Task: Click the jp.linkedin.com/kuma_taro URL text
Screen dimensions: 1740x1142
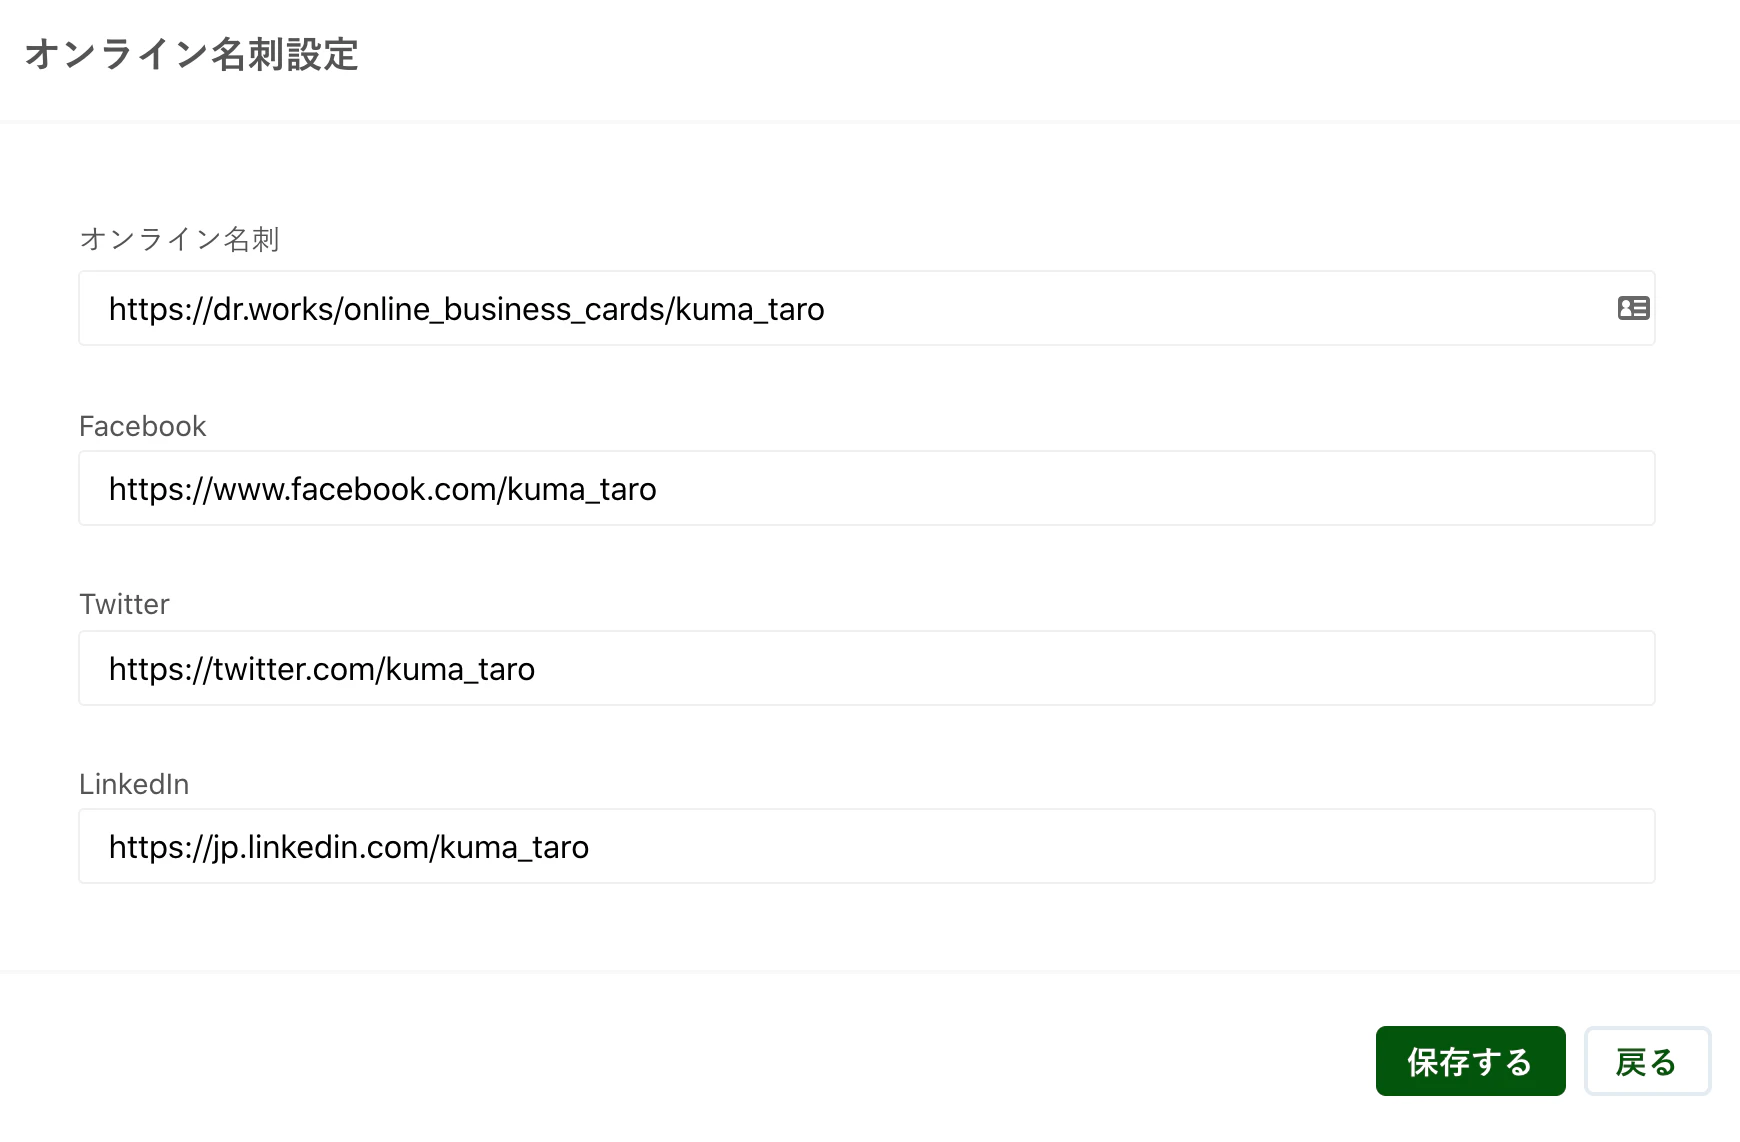Action: [x=348, y=847]
